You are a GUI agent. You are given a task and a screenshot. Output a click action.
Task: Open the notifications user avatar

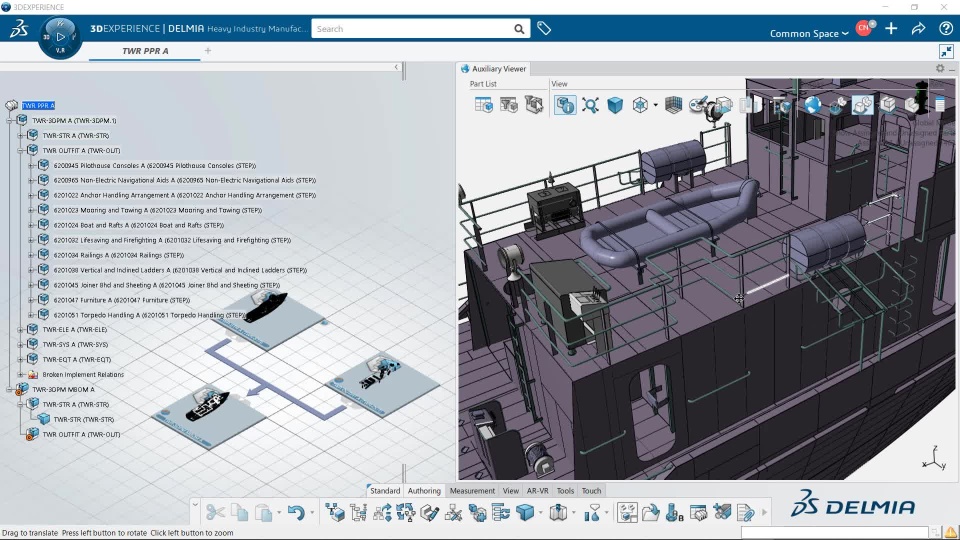(x=864, y=28)
